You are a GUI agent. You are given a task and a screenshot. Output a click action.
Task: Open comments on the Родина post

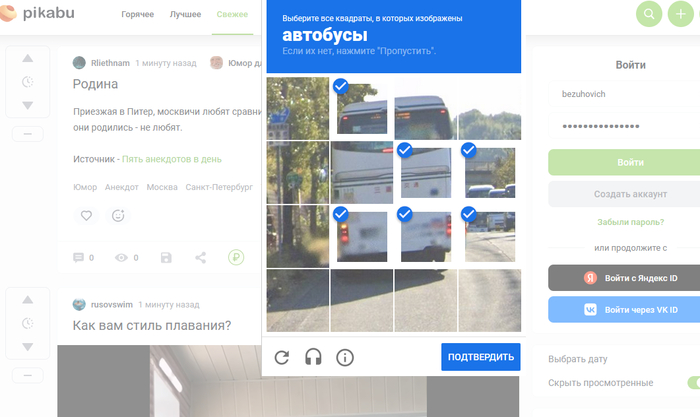(x=83, y=258)
